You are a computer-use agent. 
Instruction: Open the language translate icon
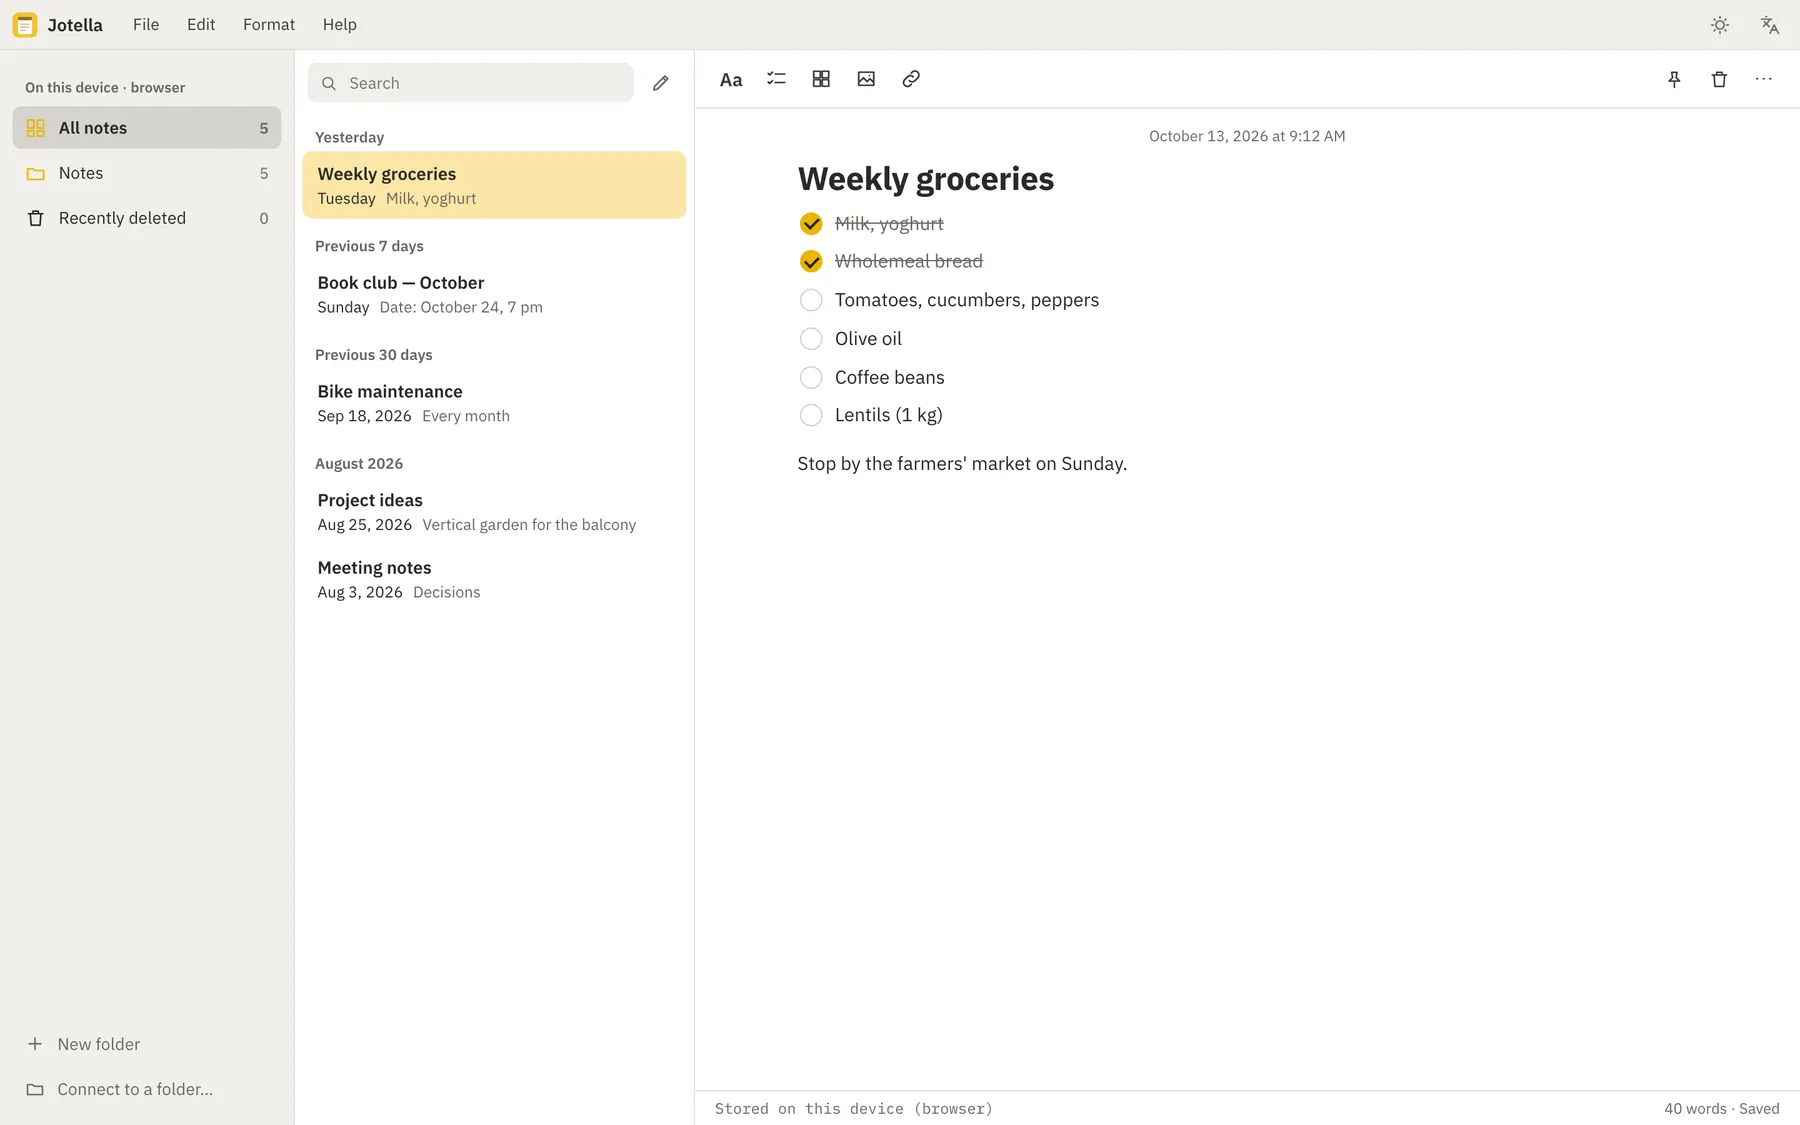[x=1770, y=25]
